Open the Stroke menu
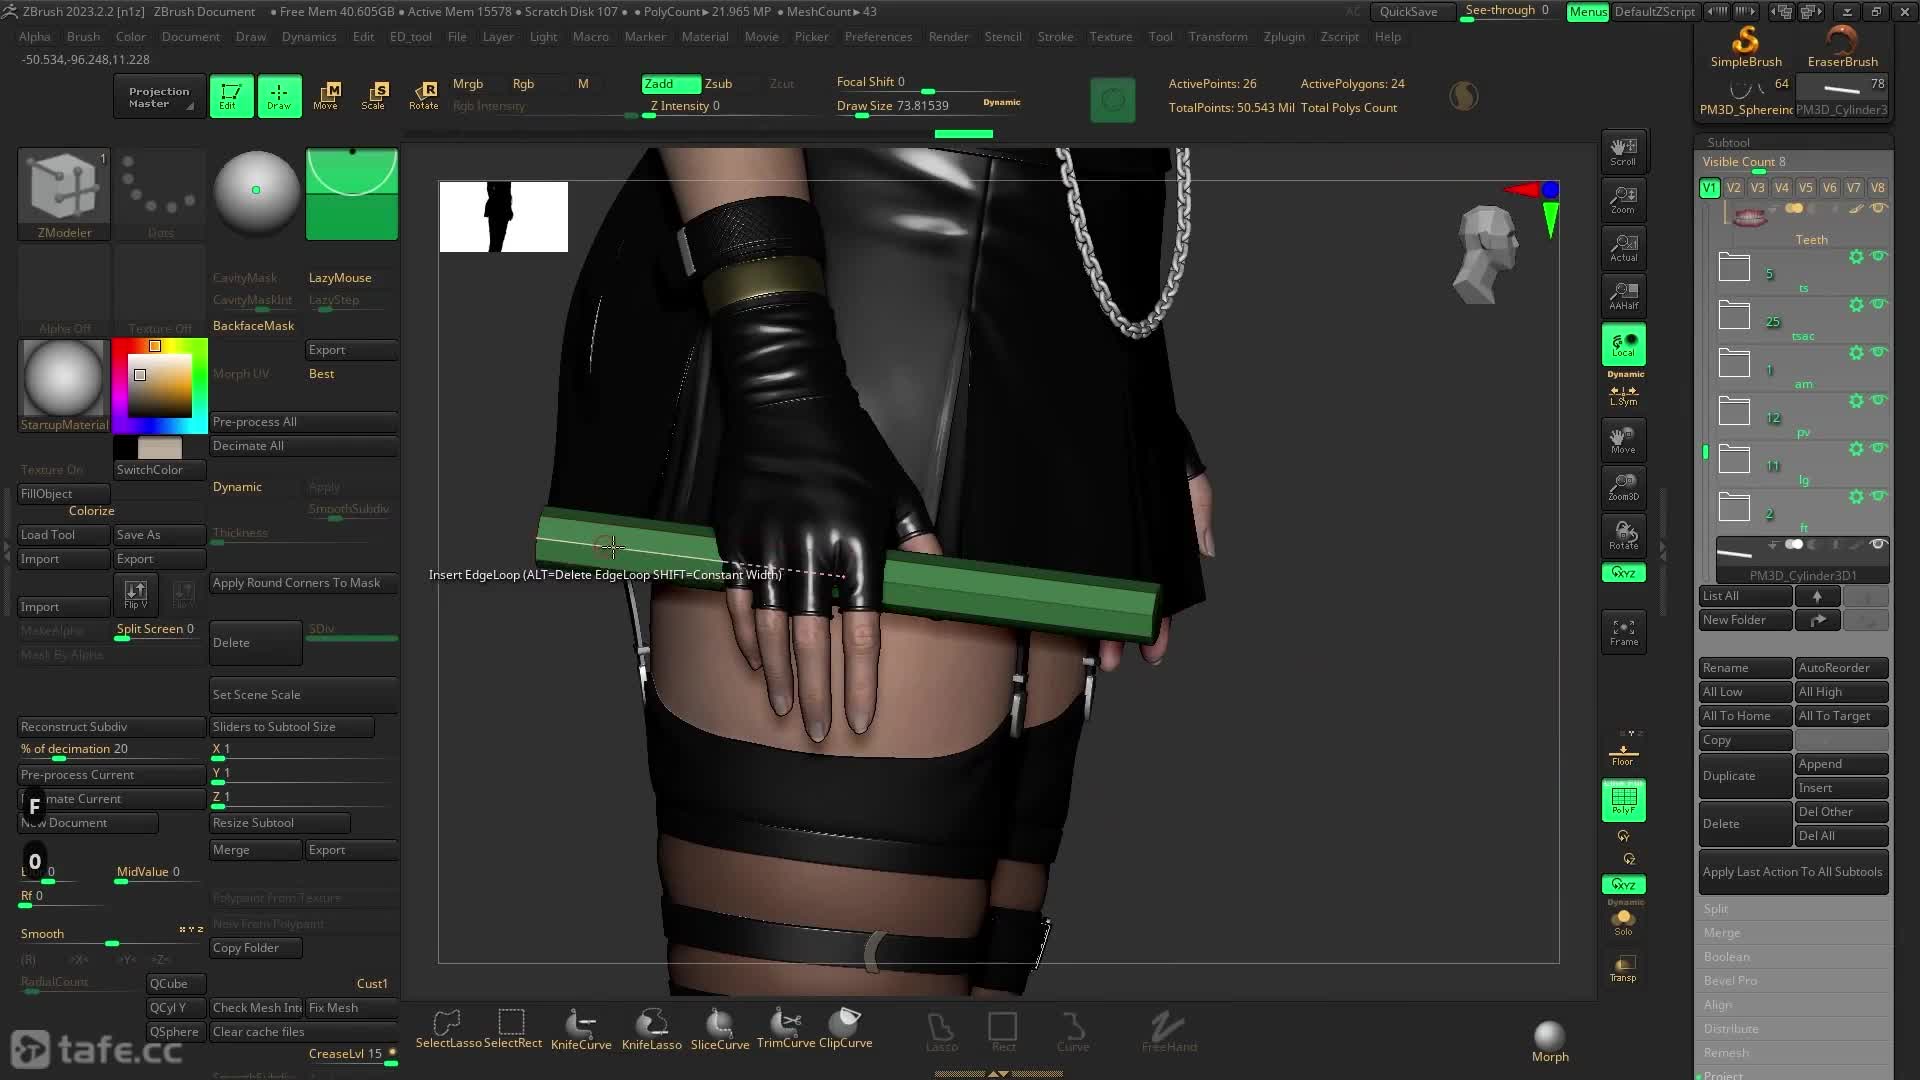Screen dimensions: 1920x1080 click(1055, 37)
